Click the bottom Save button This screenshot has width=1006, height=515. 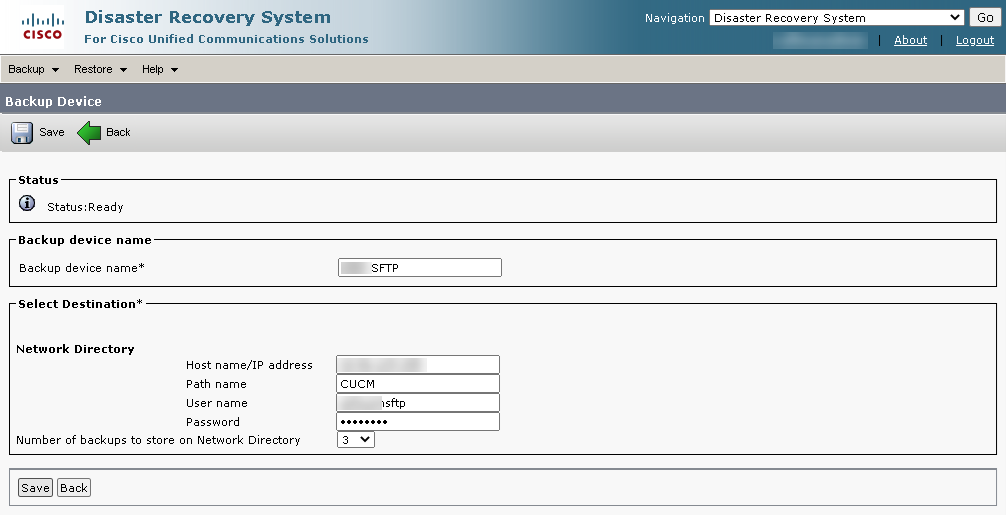(35, 488)
